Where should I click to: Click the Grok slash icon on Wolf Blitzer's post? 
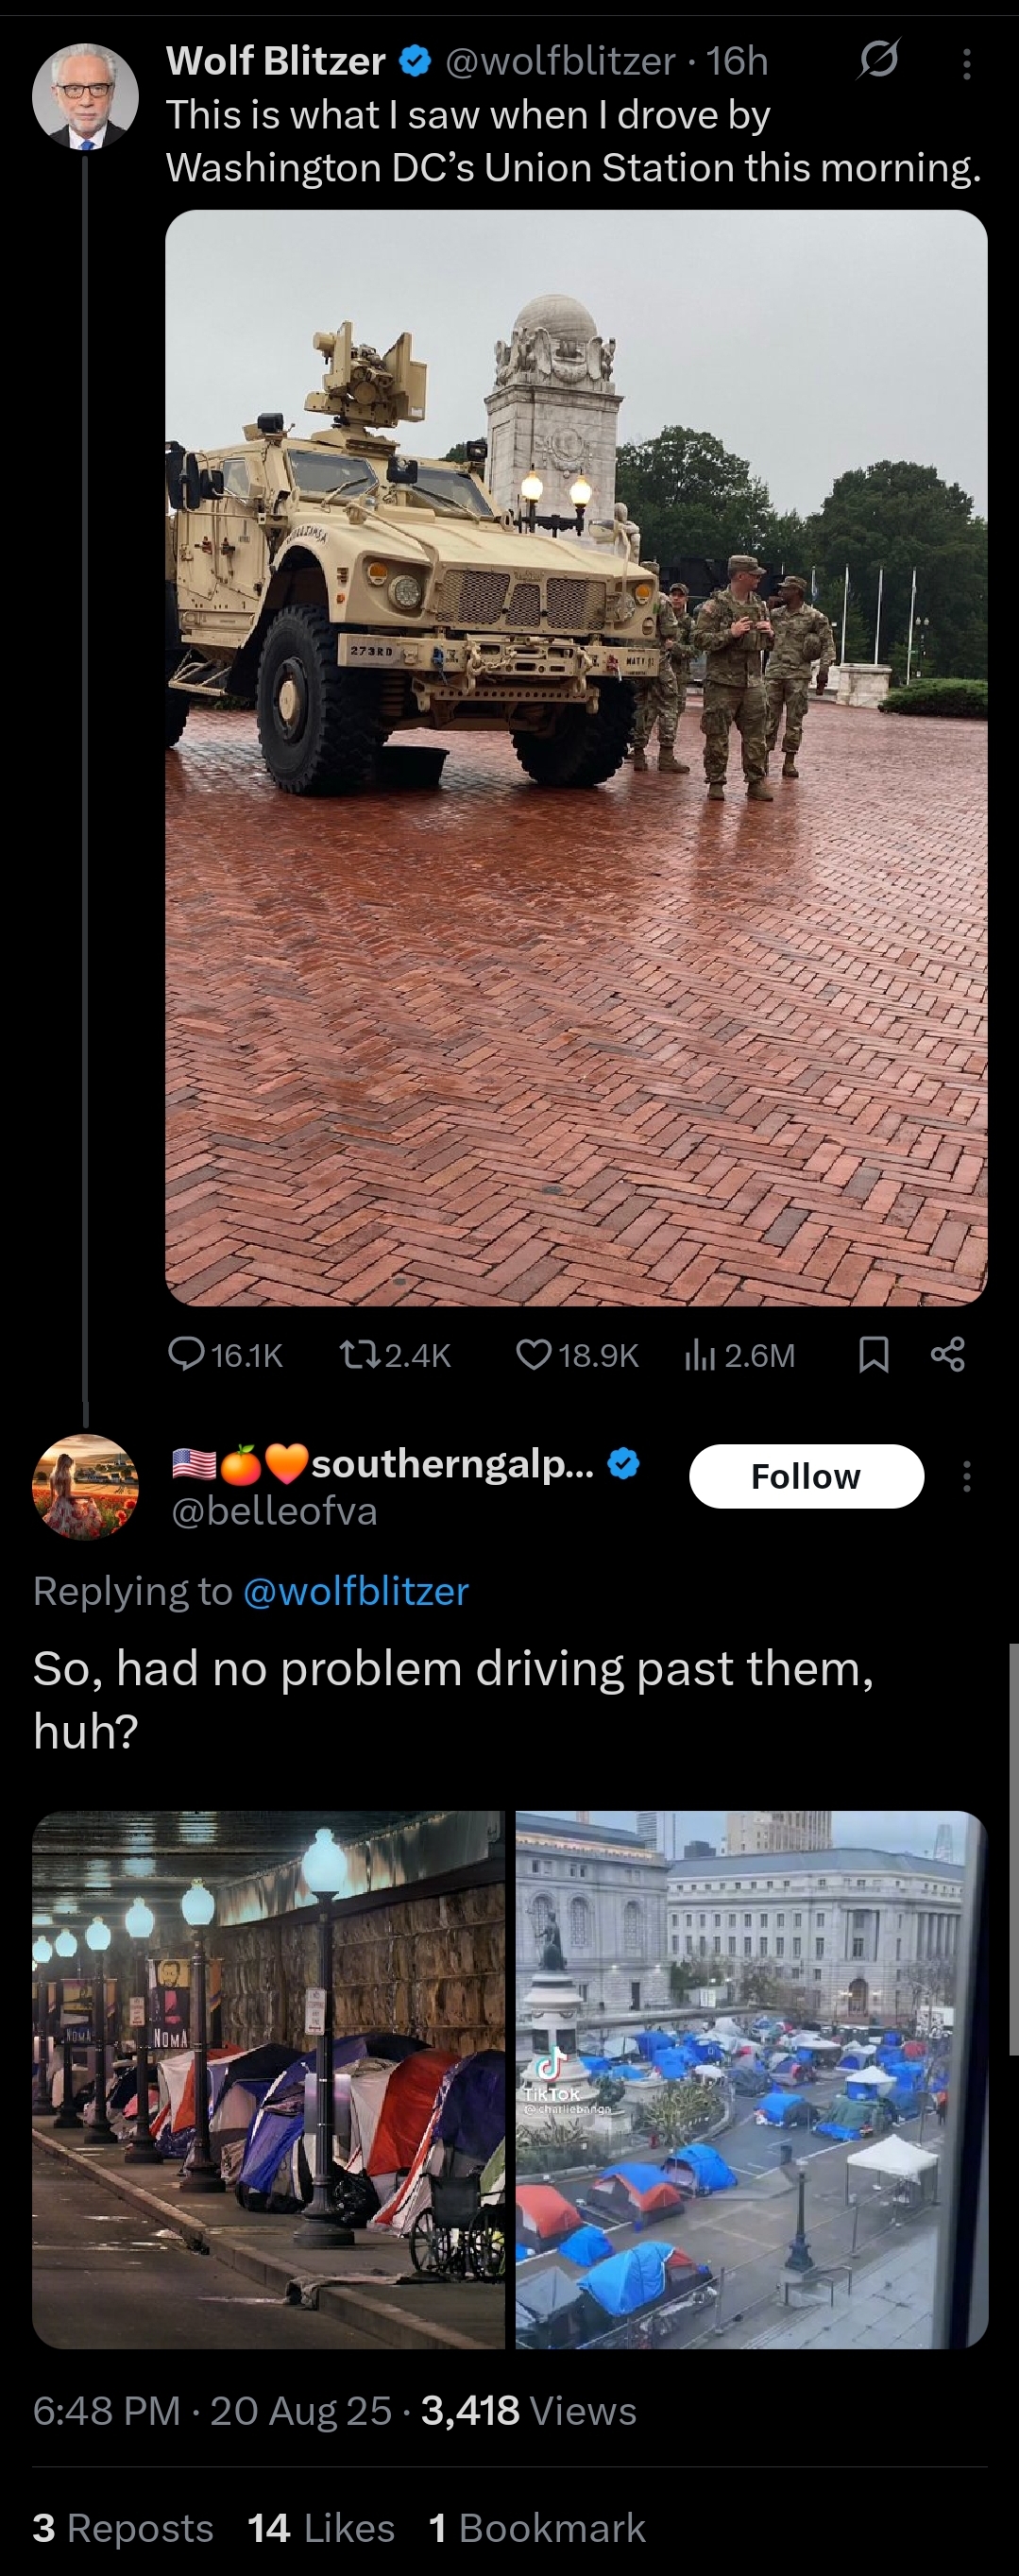[879, 61]
